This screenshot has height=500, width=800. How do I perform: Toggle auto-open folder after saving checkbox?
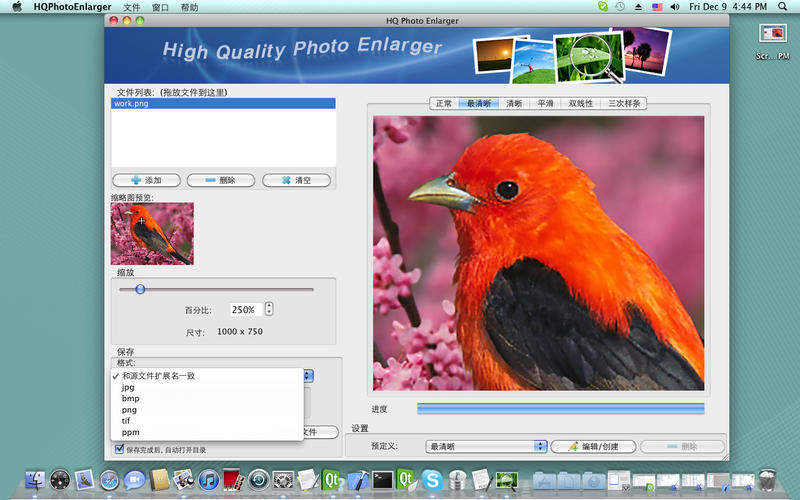click(118, 450)
